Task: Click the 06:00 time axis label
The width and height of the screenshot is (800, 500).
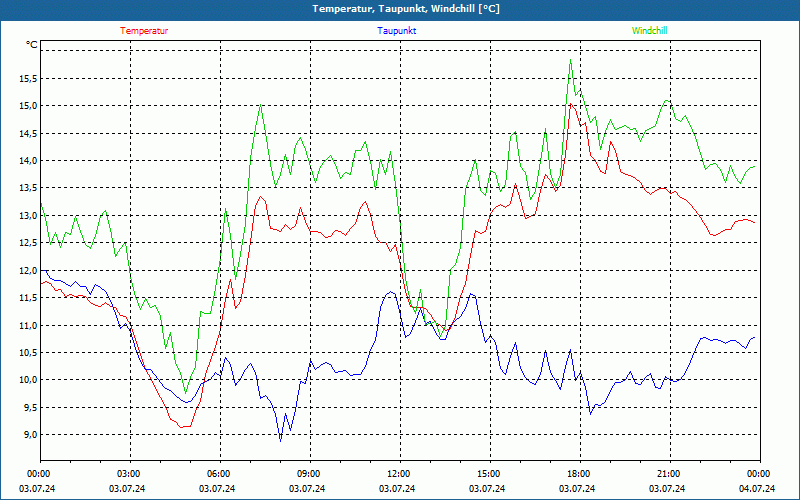Action: pos(219,474)
